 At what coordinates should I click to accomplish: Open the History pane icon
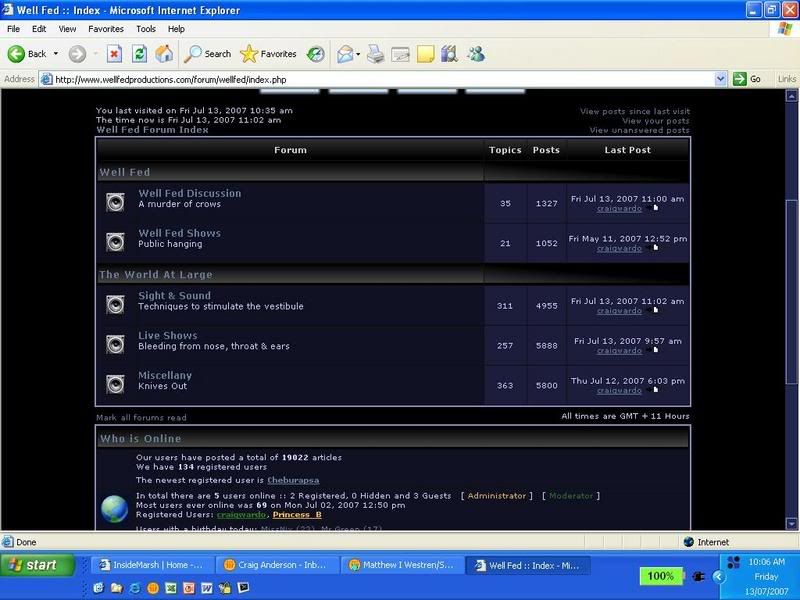[x=316, y=54]
